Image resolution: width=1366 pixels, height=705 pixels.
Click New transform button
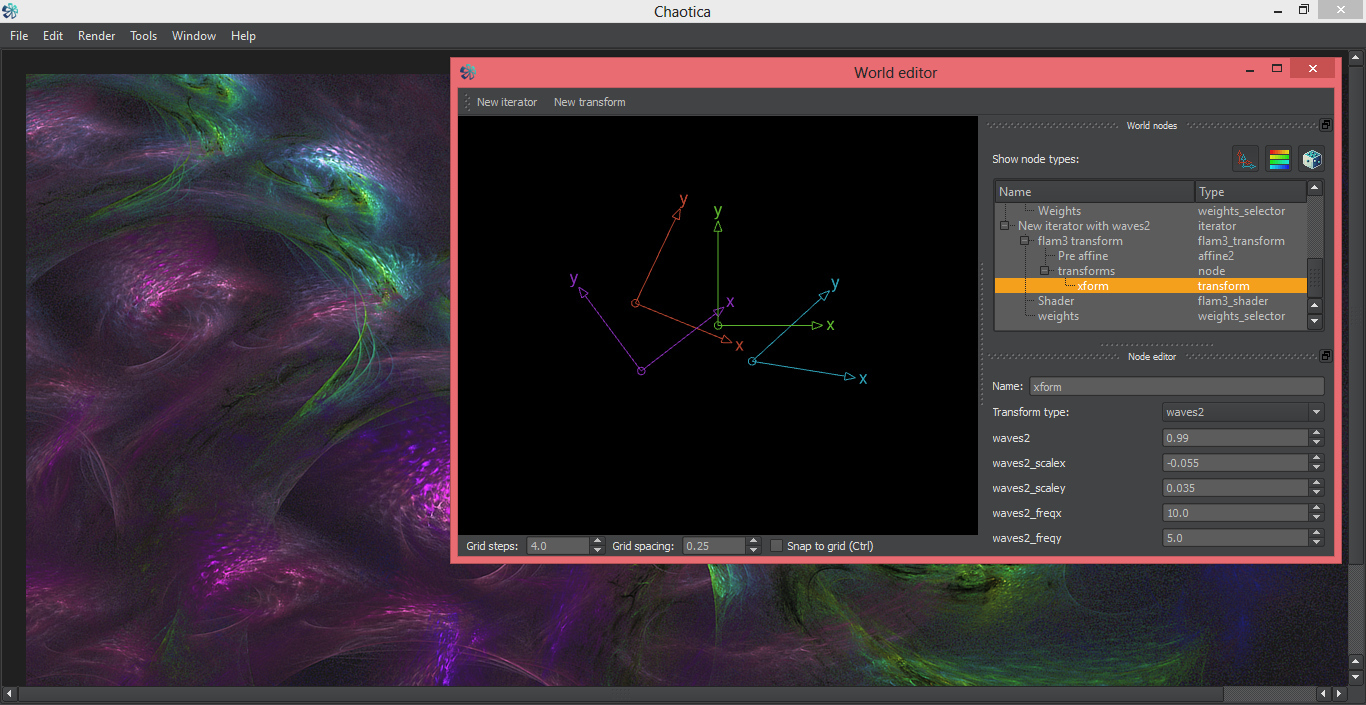point(589,102)
